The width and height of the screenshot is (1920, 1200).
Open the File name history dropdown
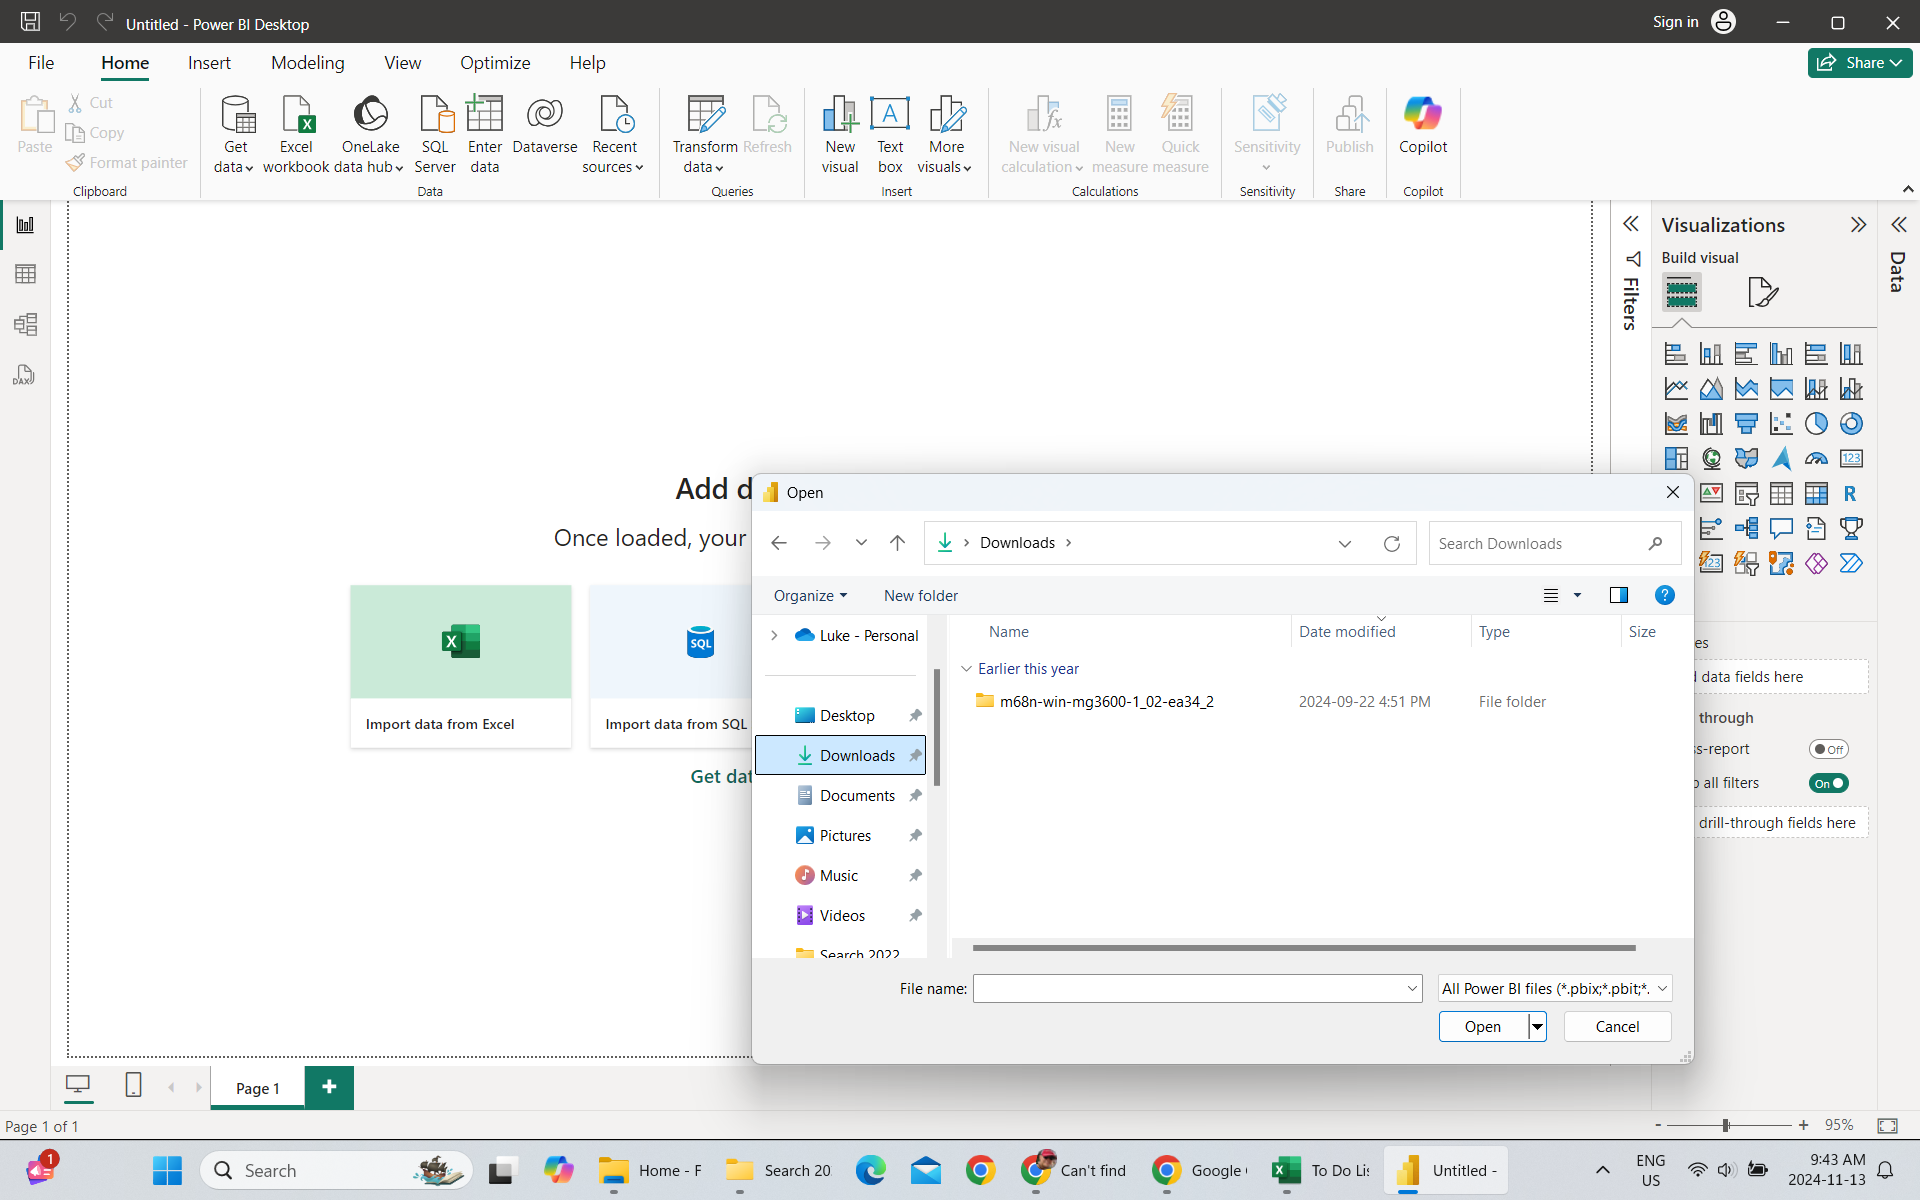(1412, 989)
